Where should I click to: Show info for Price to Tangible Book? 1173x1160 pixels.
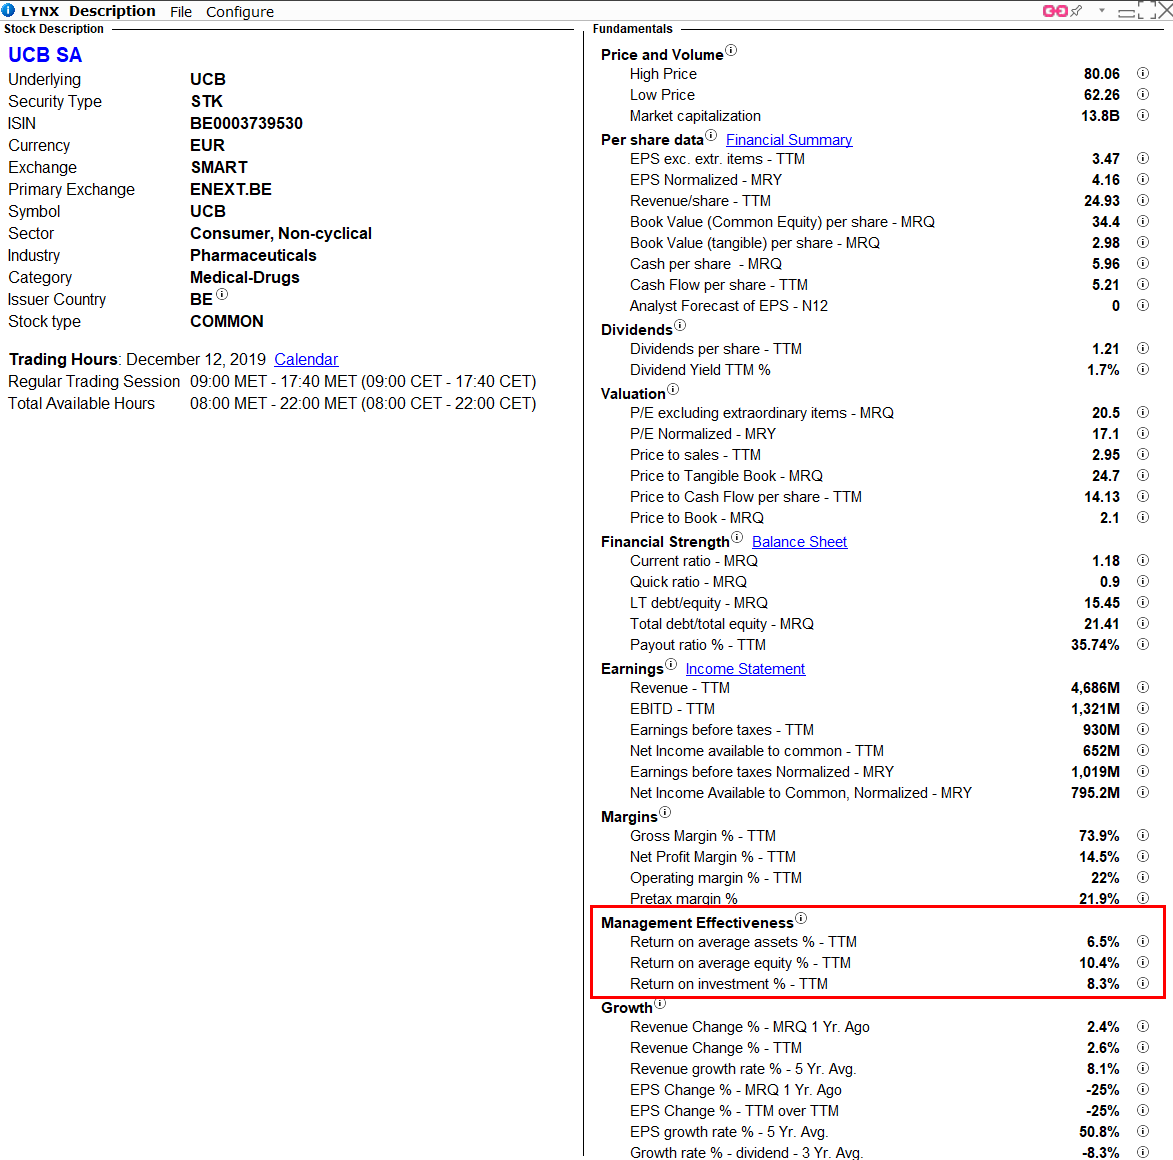point(1142,475)
